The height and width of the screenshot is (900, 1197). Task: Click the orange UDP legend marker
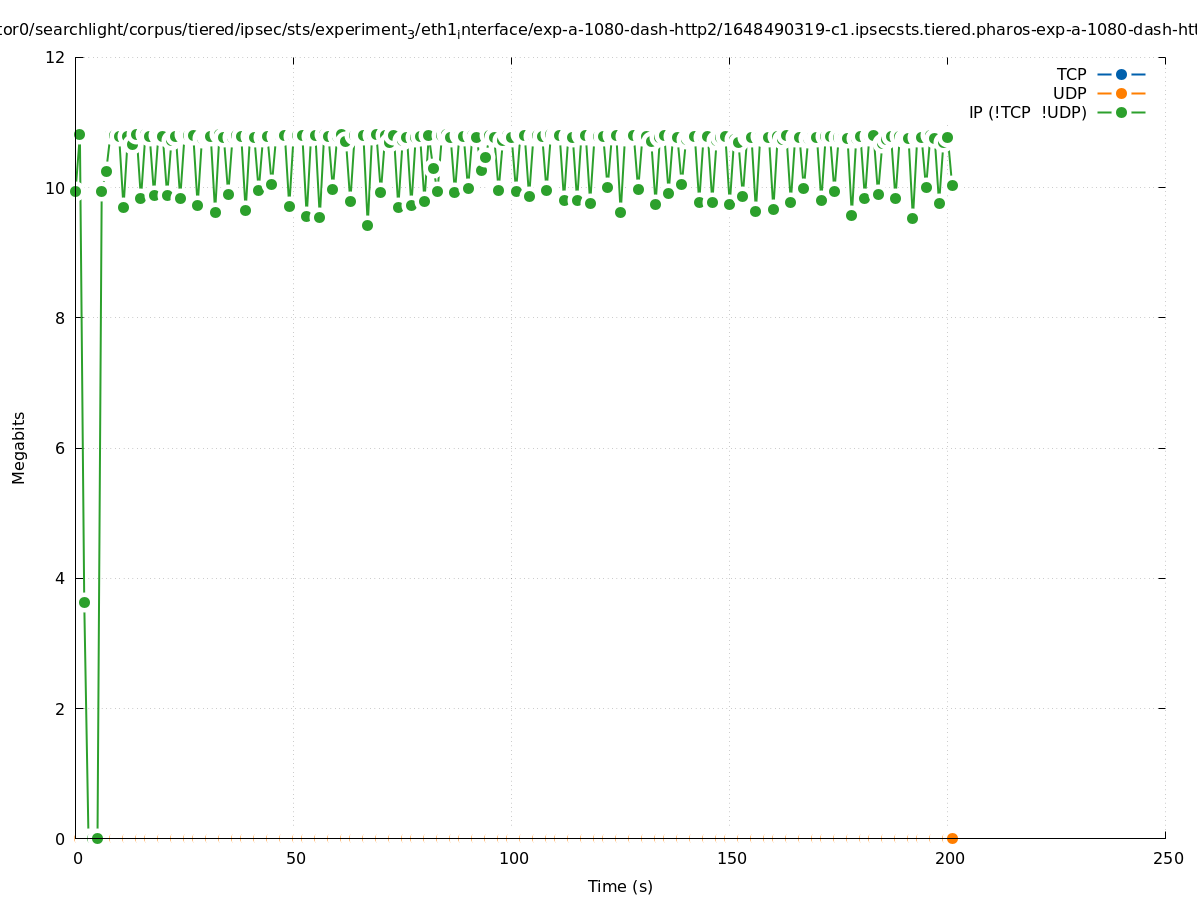(1121, 93)
